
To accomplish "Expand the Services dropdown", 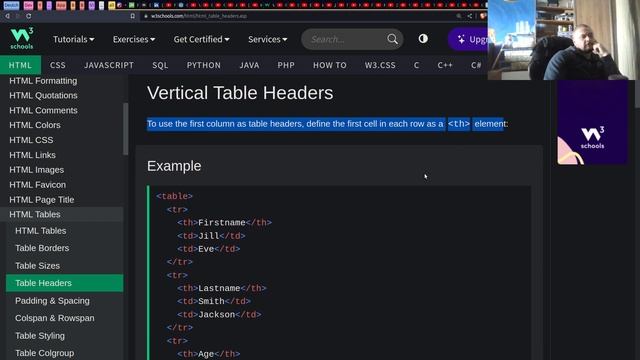I will coord(267,39).
